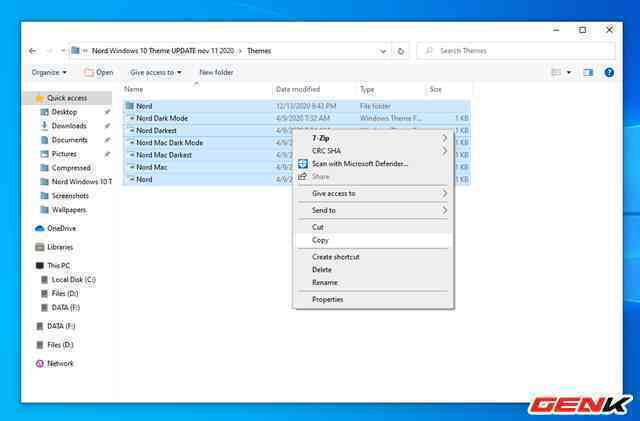Toggle the preview pane icon

(588, 73)
